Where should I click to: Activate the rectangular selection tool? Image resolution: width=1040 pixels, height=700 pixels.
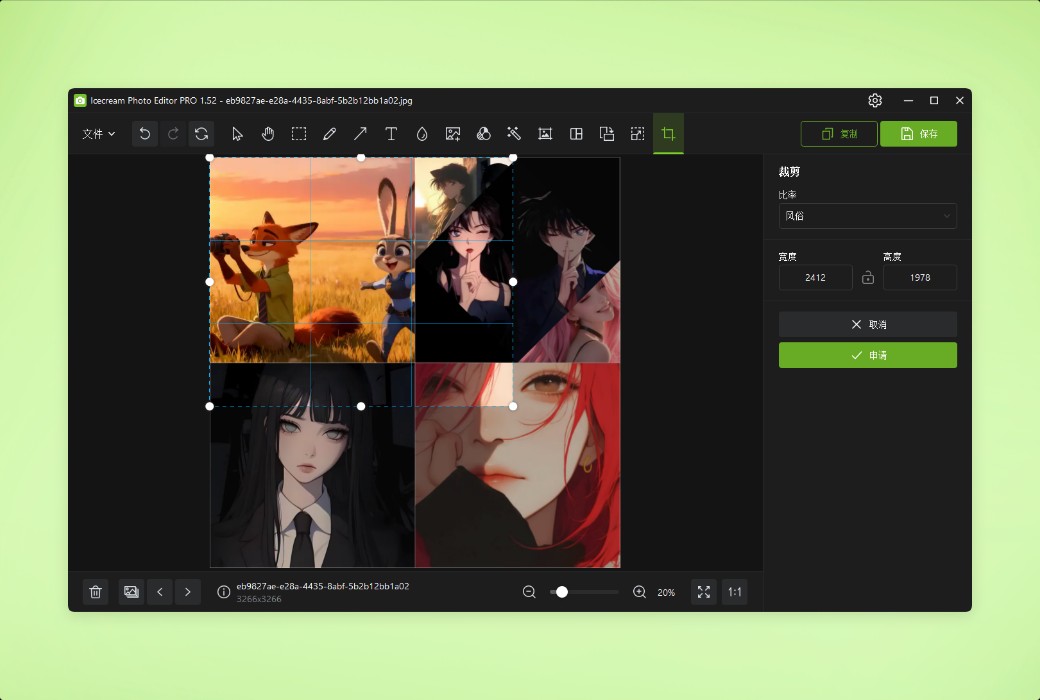[299, 133]
